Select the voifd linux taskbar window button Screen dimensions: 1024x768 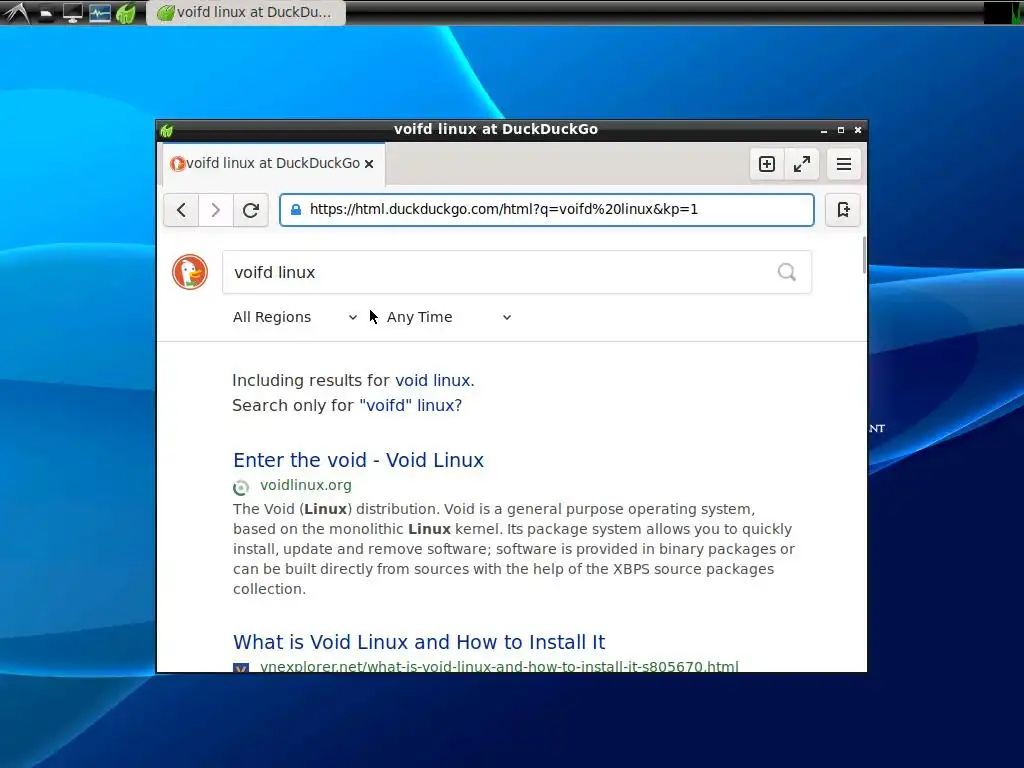click(246, 12)
